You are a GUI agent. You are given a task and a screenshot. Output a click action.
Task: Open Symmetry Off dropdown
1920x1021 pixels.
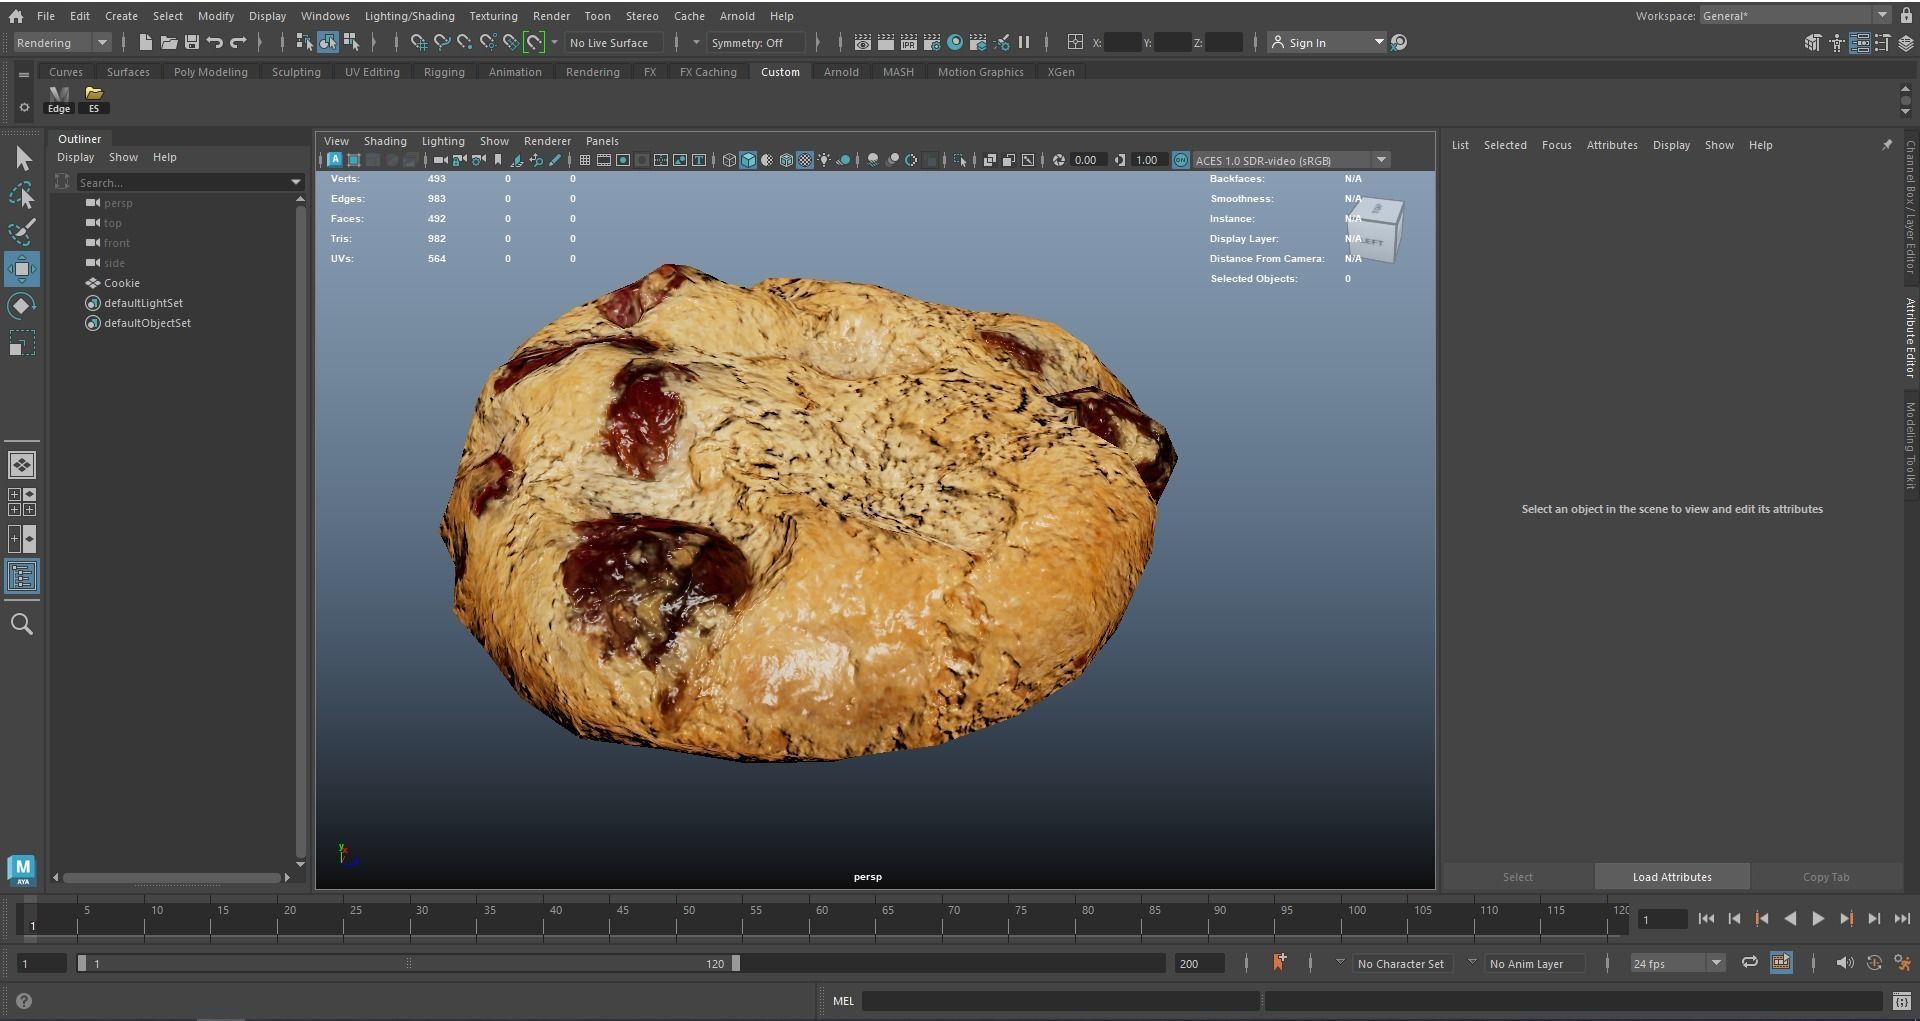pyautogui.click(x=755, y=43)
